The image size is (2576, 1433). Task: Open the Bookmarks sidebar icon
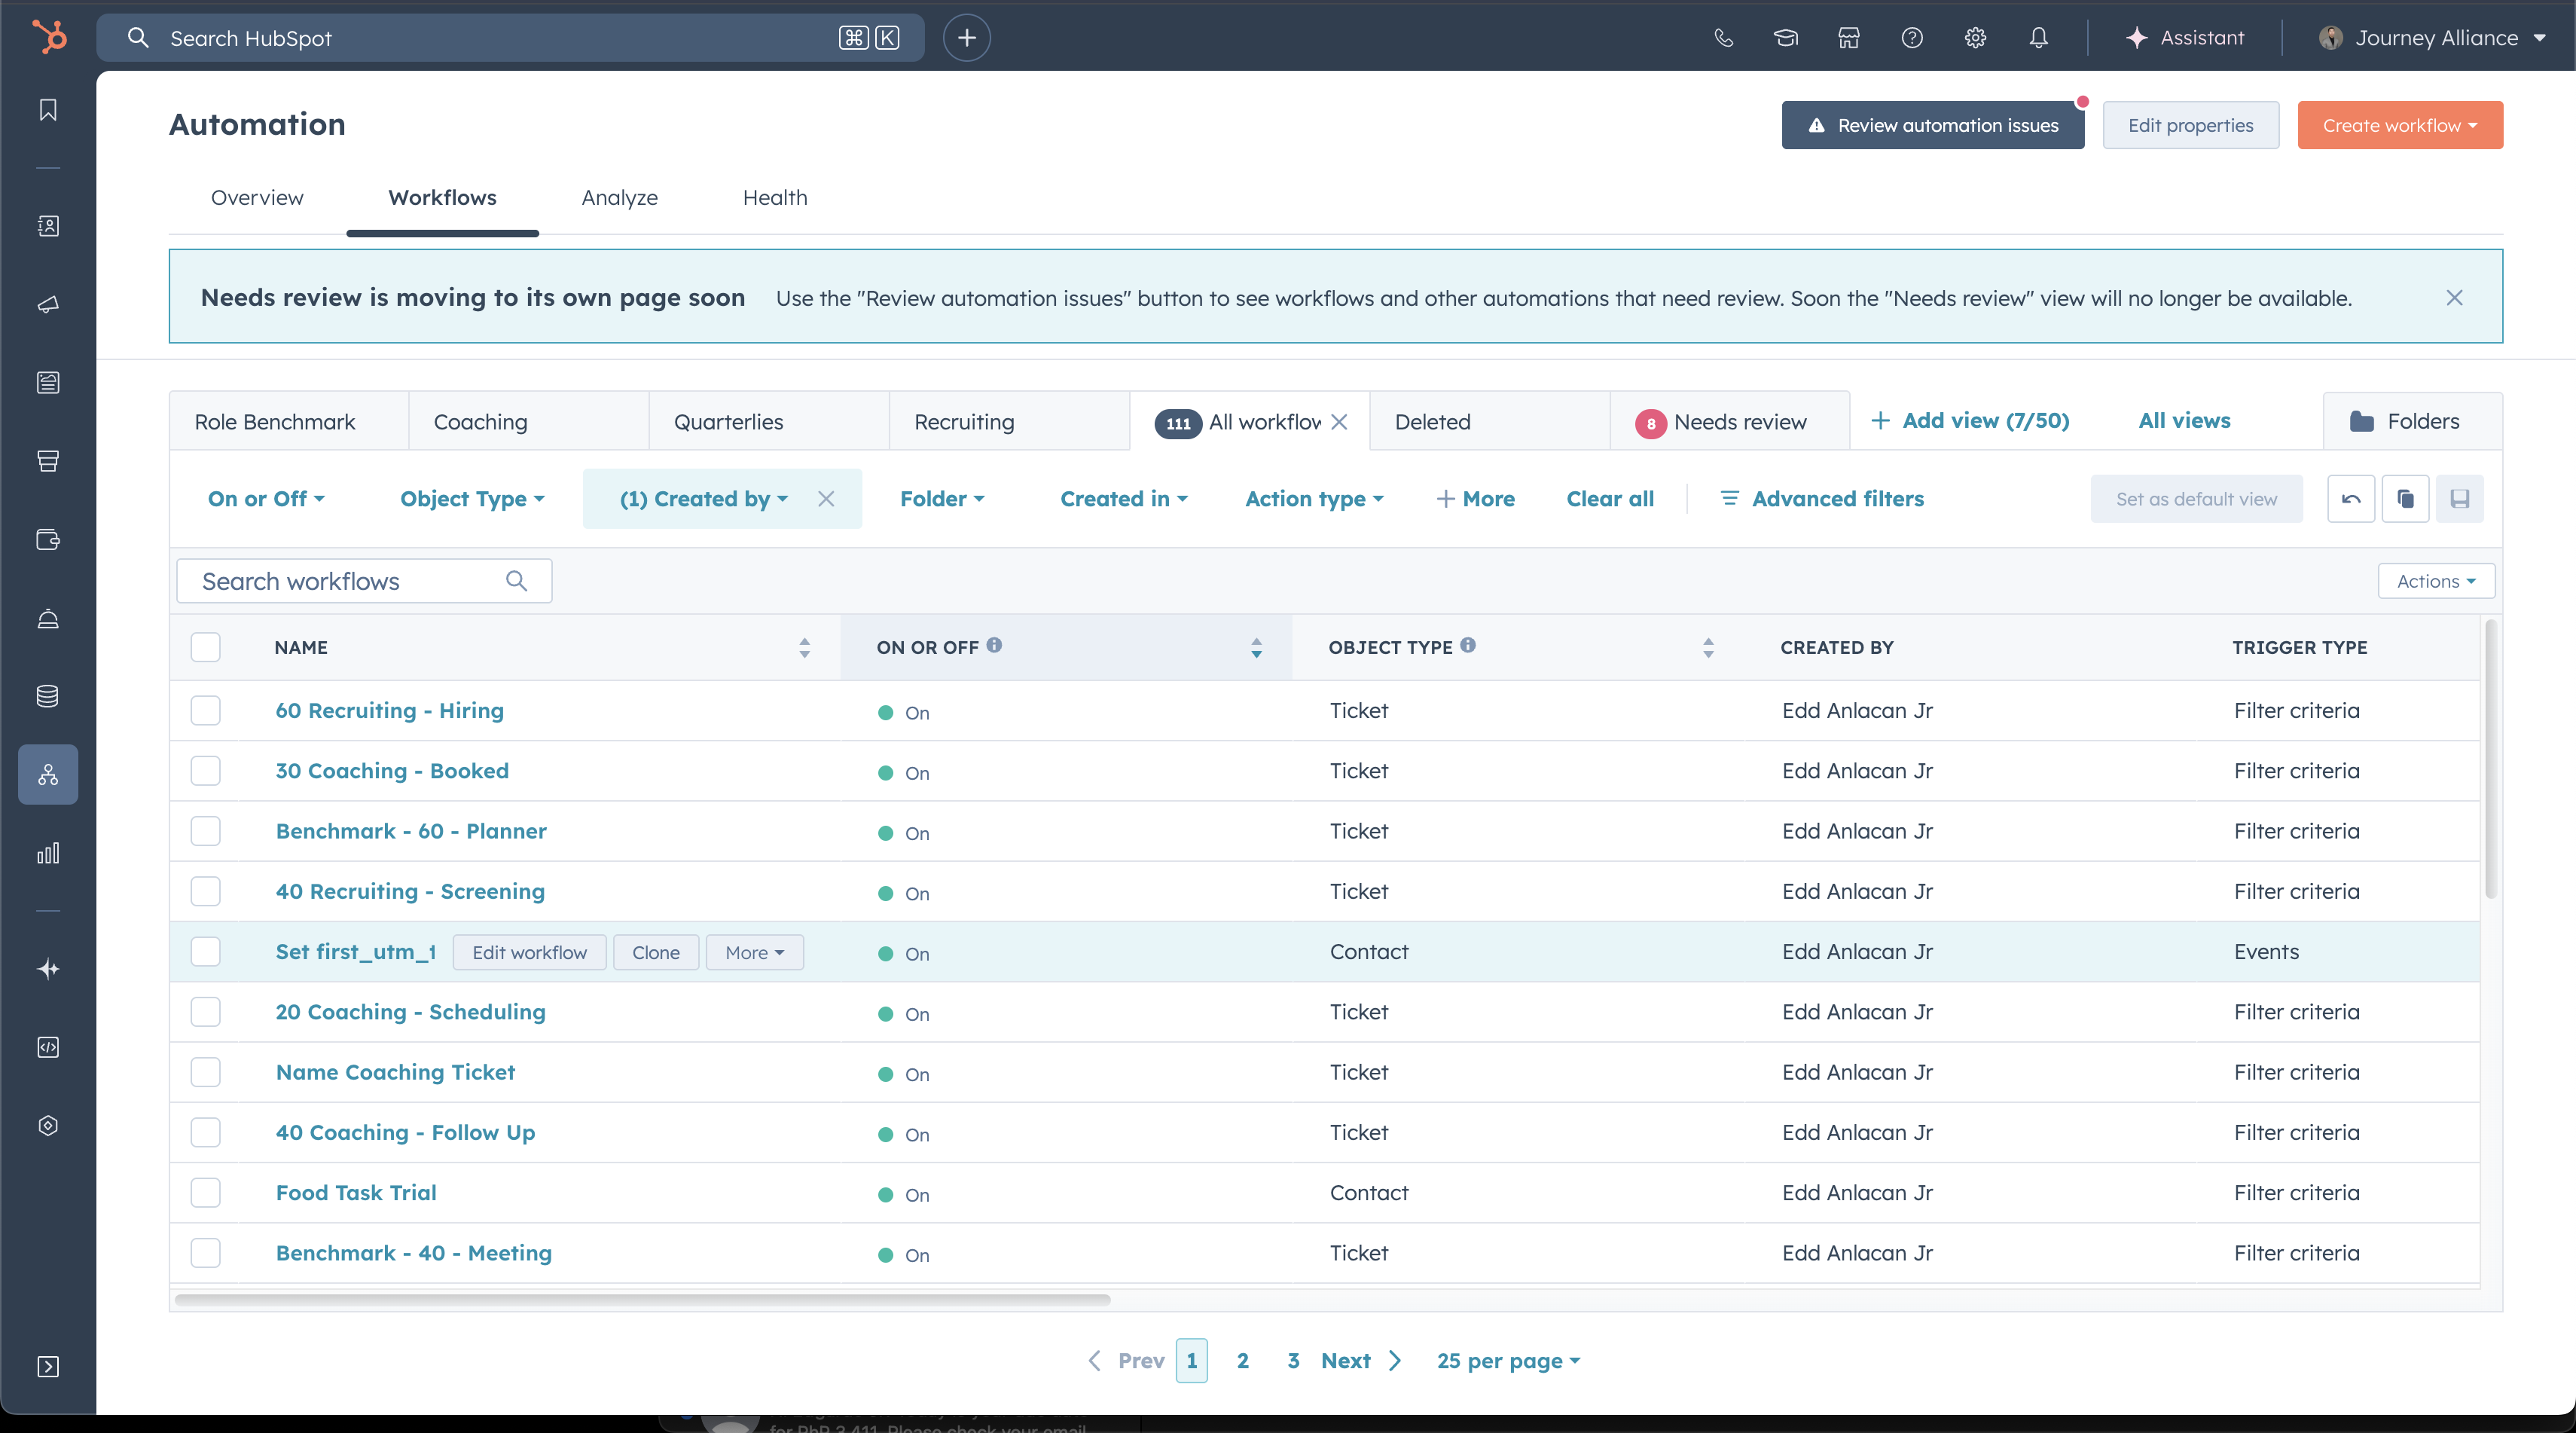(x=48, y=110)
